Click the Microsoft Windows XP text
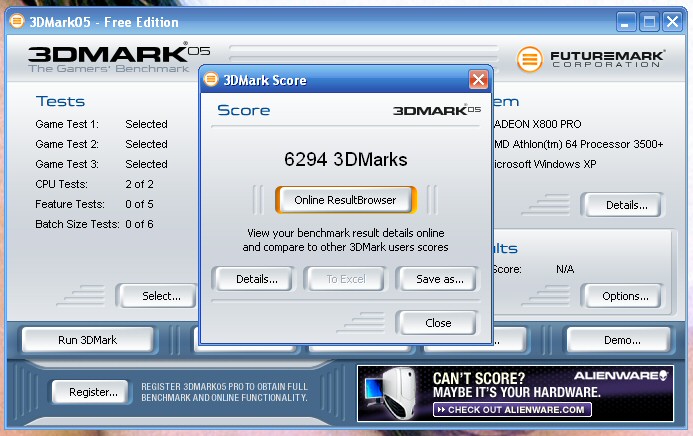This screenshot has width=693, height=436. pos(545,164)
